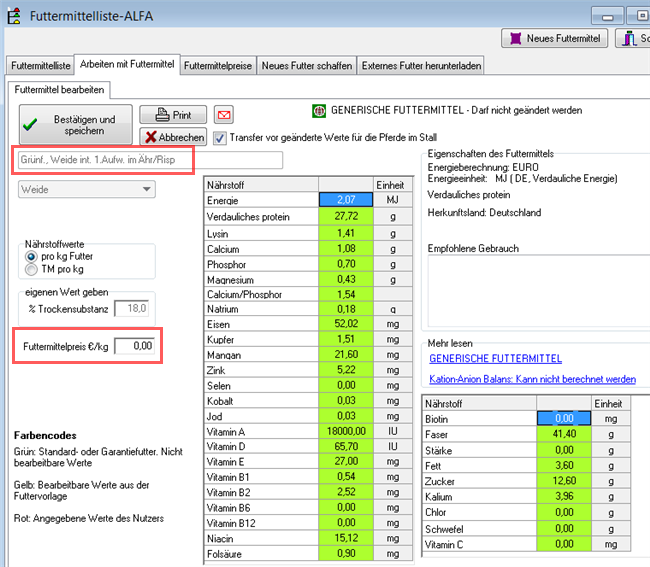Select pro kg Futter radio button
The image size is (650, 567).
31,257
